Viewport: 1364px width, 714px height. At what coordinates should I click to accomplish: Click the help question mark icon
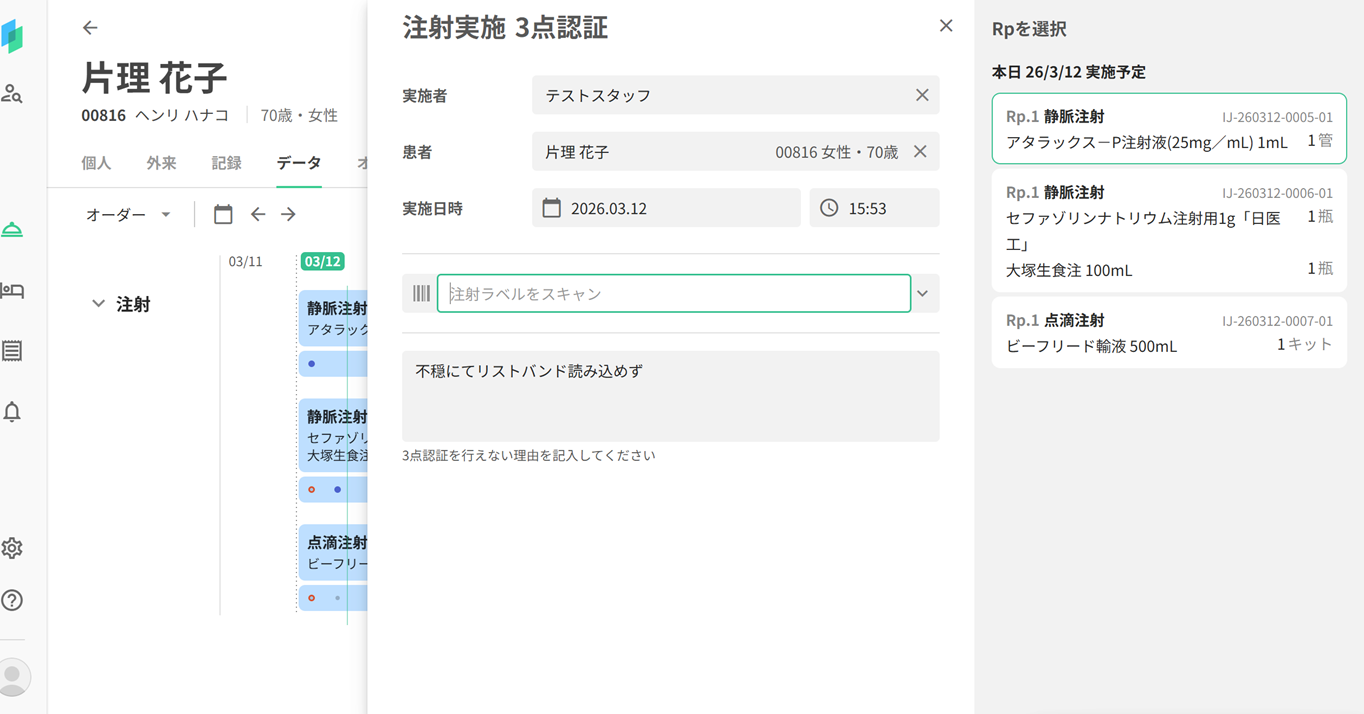pyautogui.click(x=12, y=600)
